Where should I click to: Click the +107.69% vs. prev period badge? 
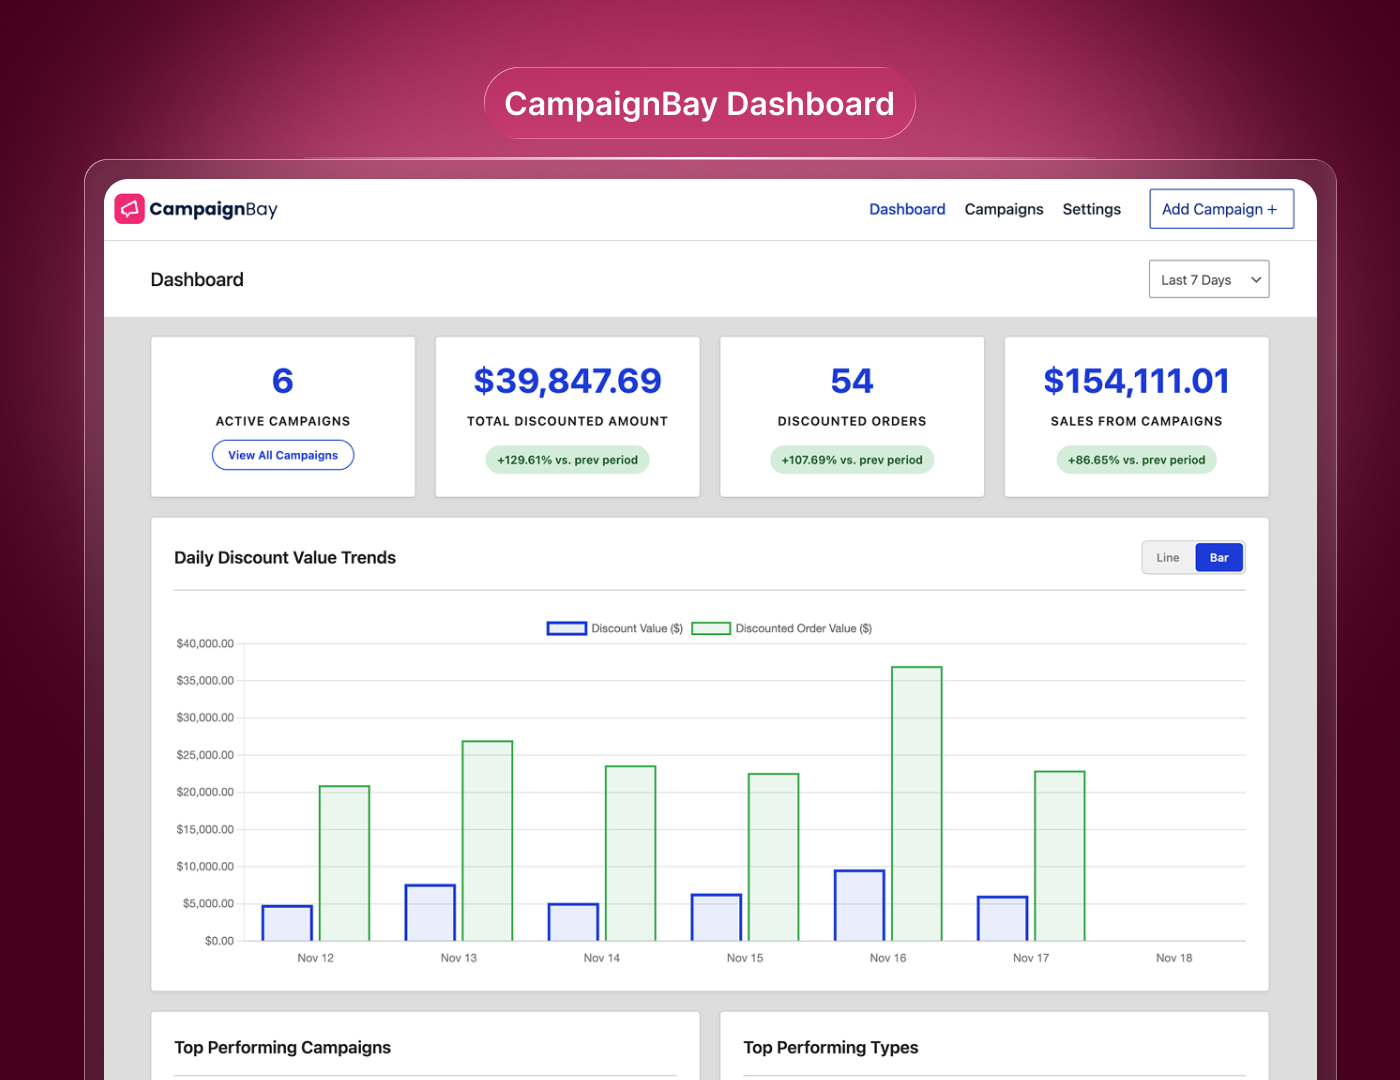852,460
